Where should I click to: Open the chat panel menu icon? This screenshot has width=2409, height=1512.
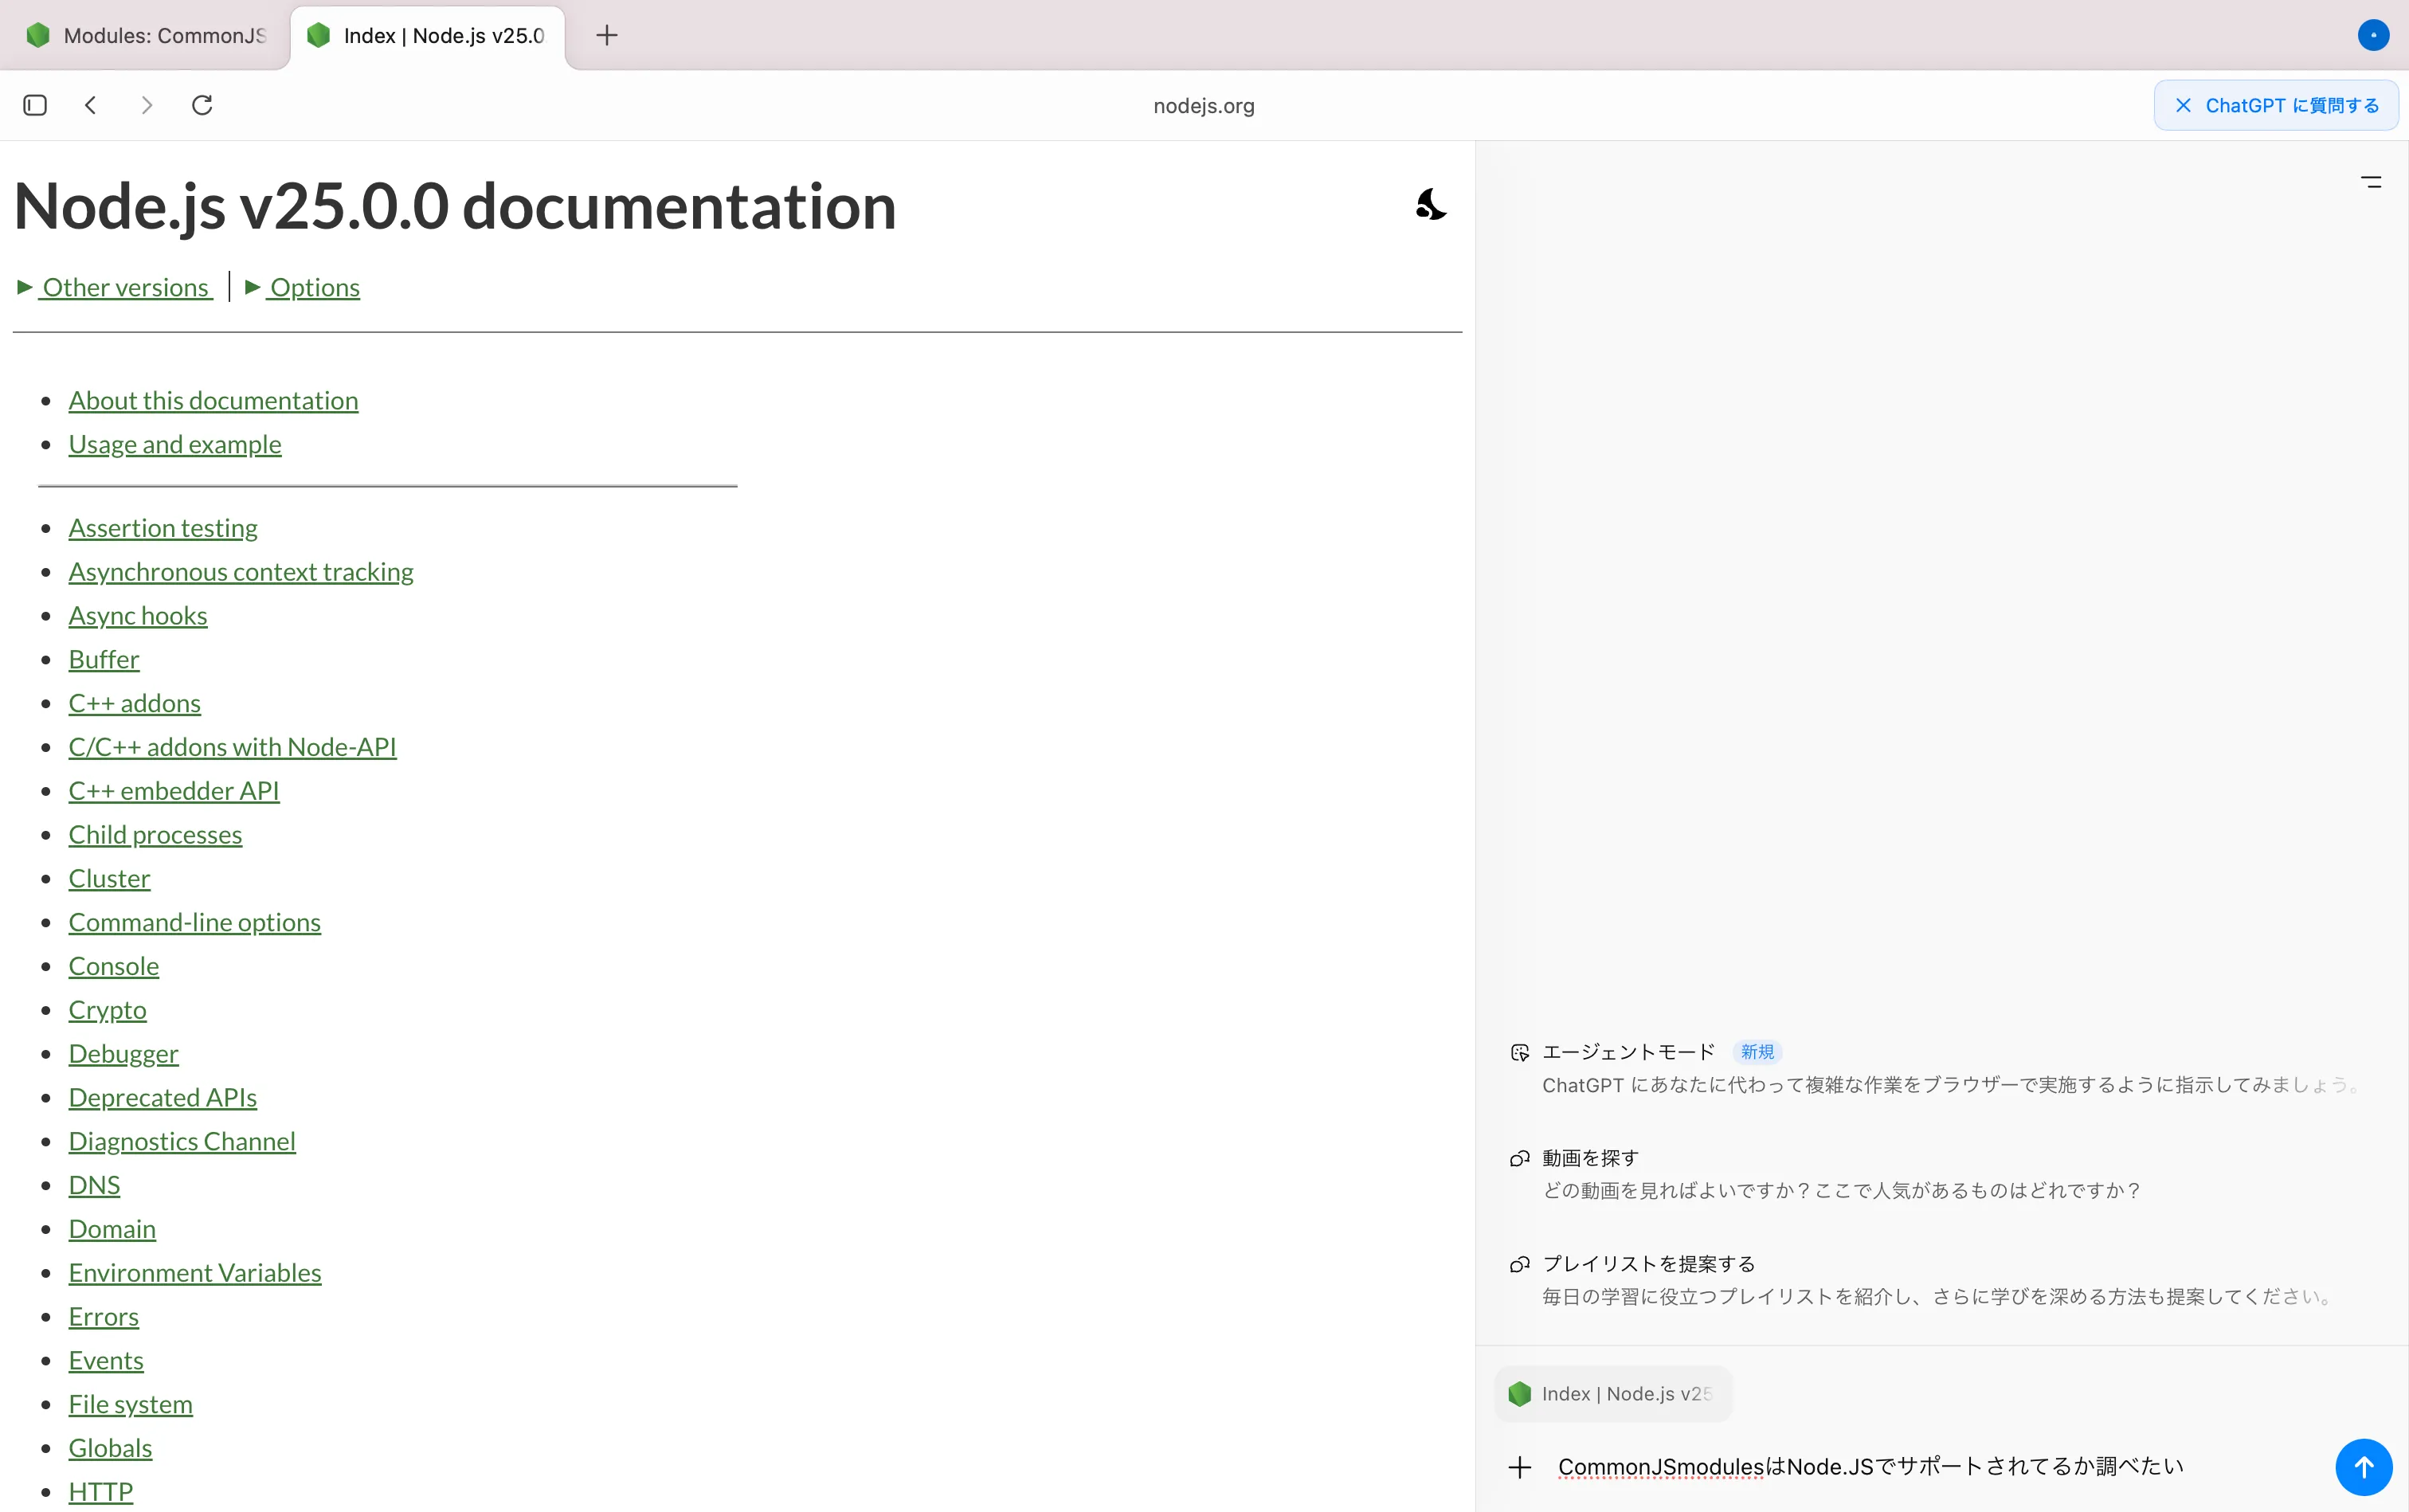pos(2371,182)
